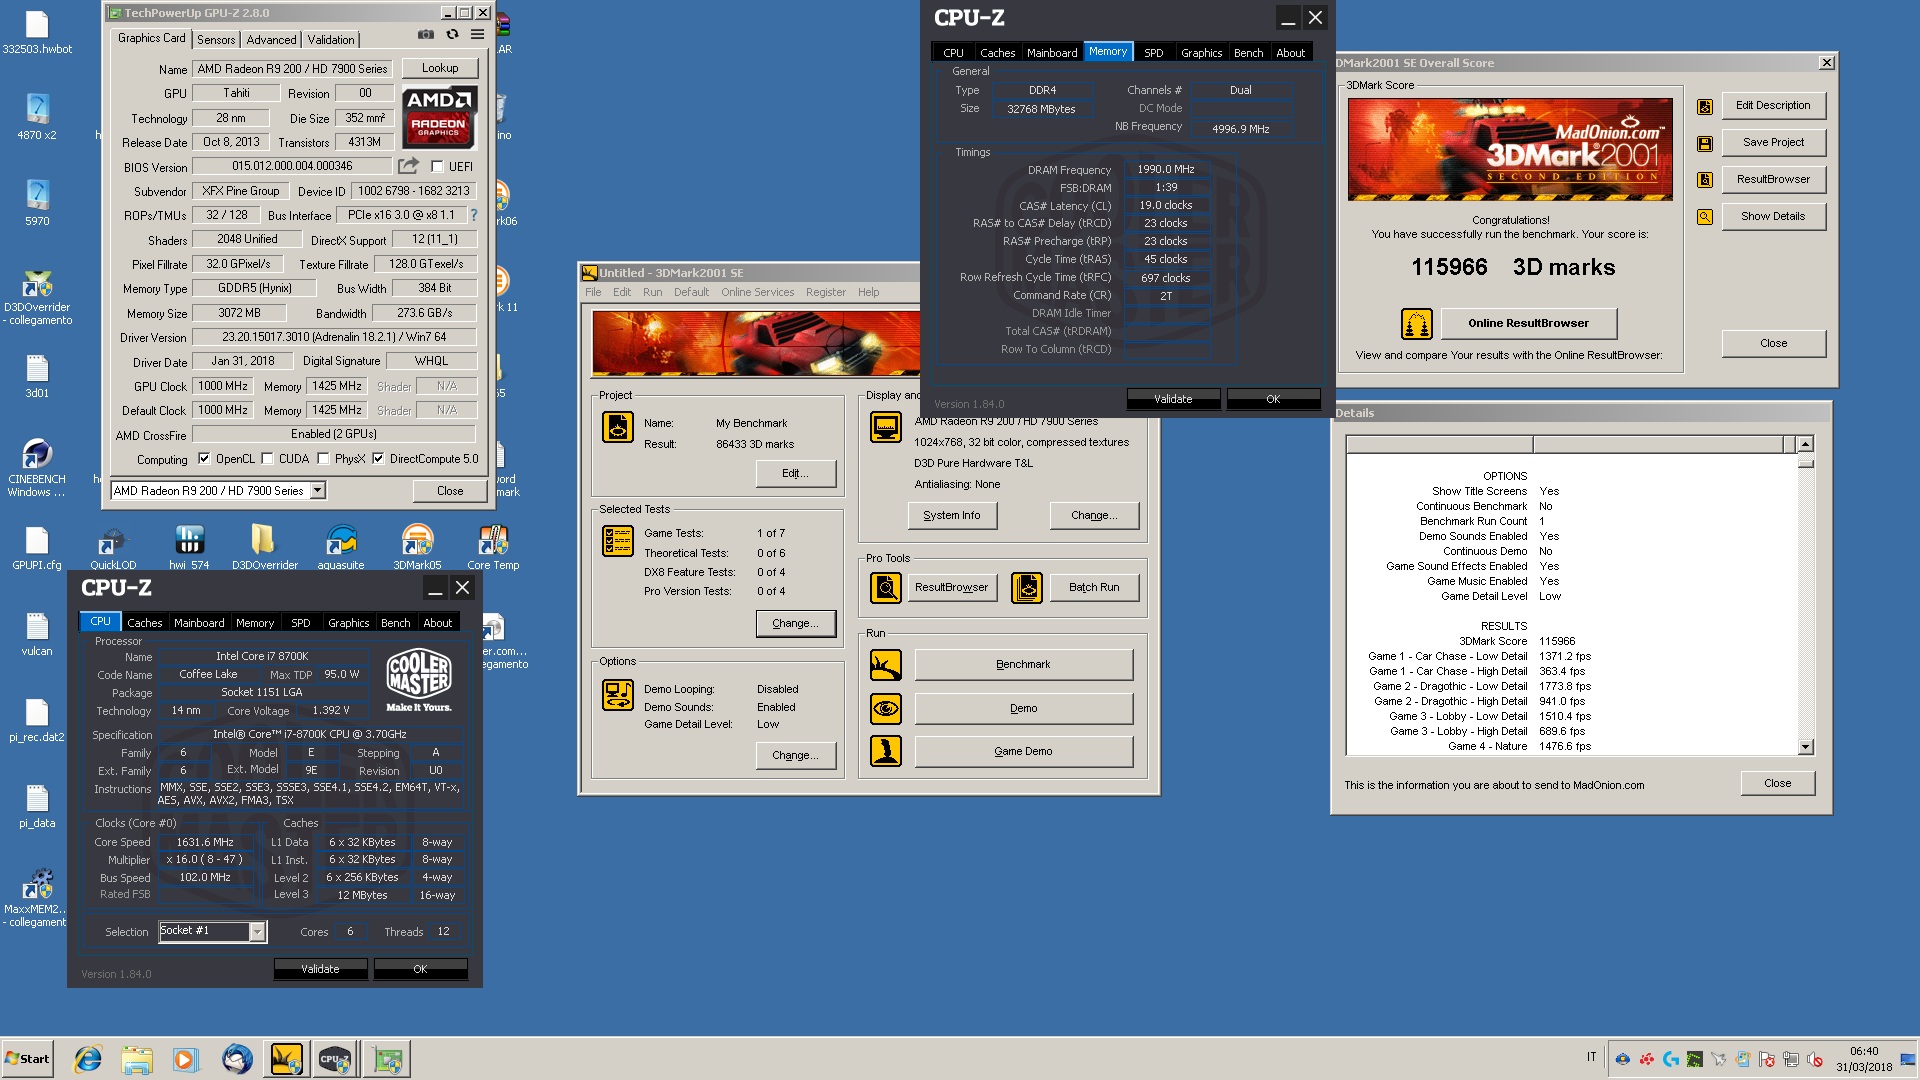The width and height of the screenshot is (1920, 1080).
Task: Open Internet Explorer from the taskbar
Action: 88,1059
